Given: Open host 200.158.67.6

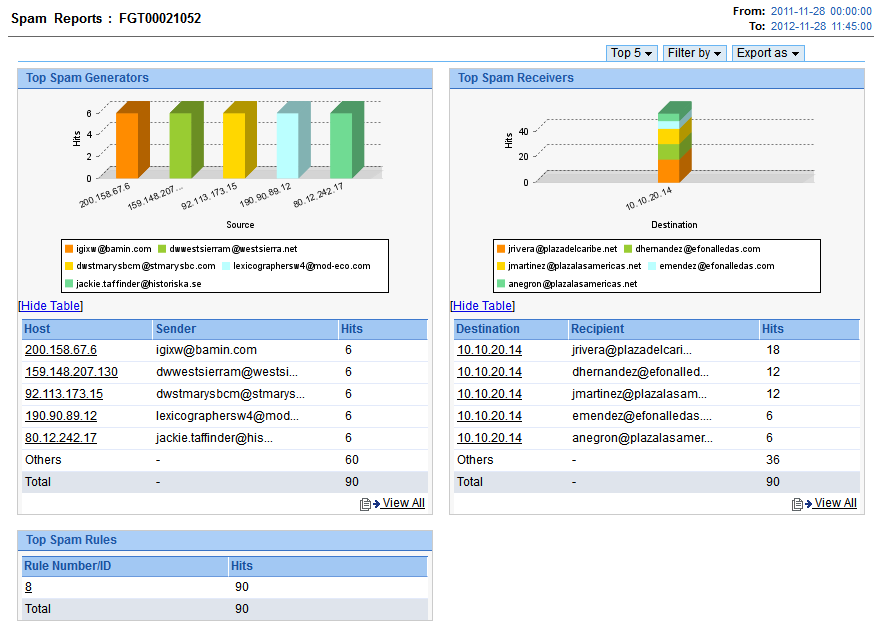Looking at the screenshot, I should click(61, 350).
